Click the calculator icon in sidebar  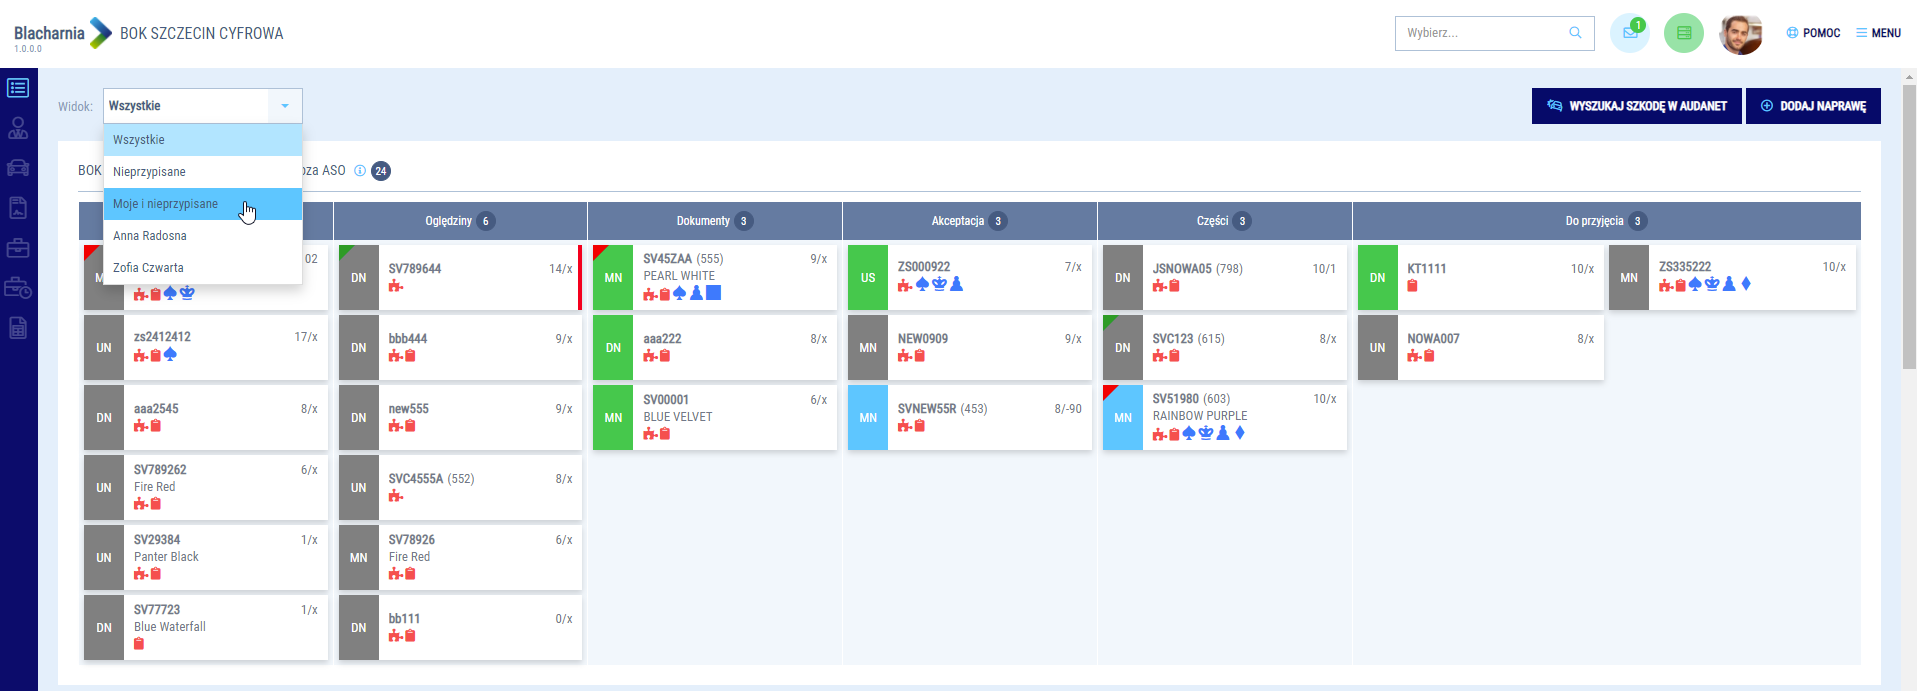18,328
